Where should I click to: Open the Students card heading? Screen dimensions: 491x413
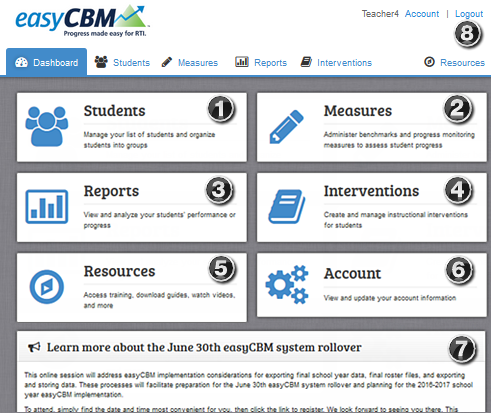(x=114, y=111)
